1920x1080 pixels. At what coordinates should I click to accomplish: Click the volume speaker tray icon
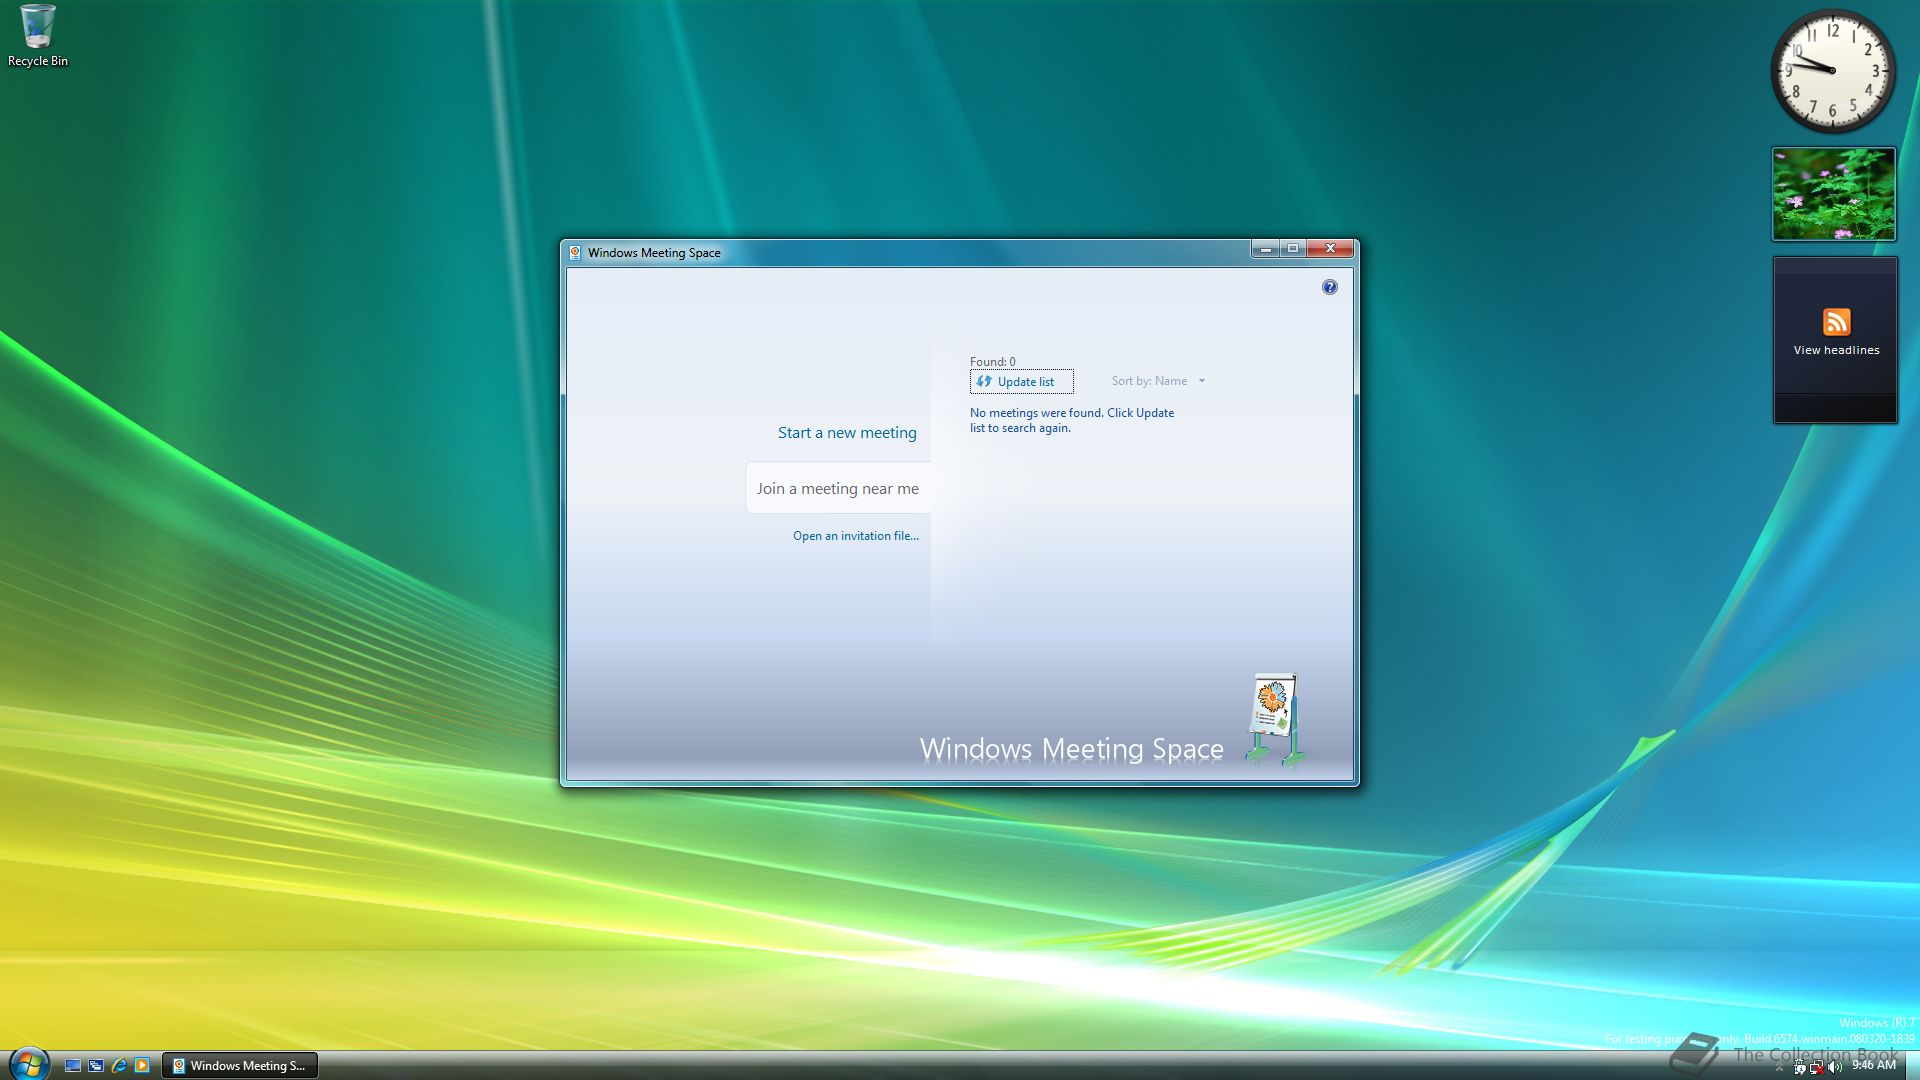1835,1067
